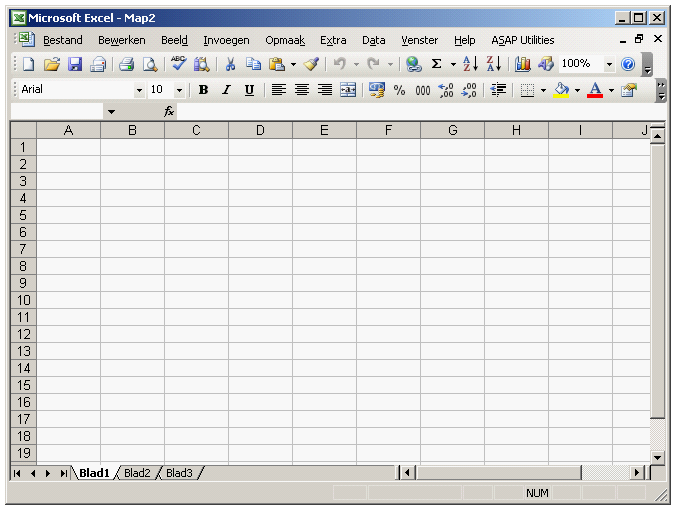The image size is (683, 519).
Task: Open the fill color dropdown arrow
Action: point(577,90)
